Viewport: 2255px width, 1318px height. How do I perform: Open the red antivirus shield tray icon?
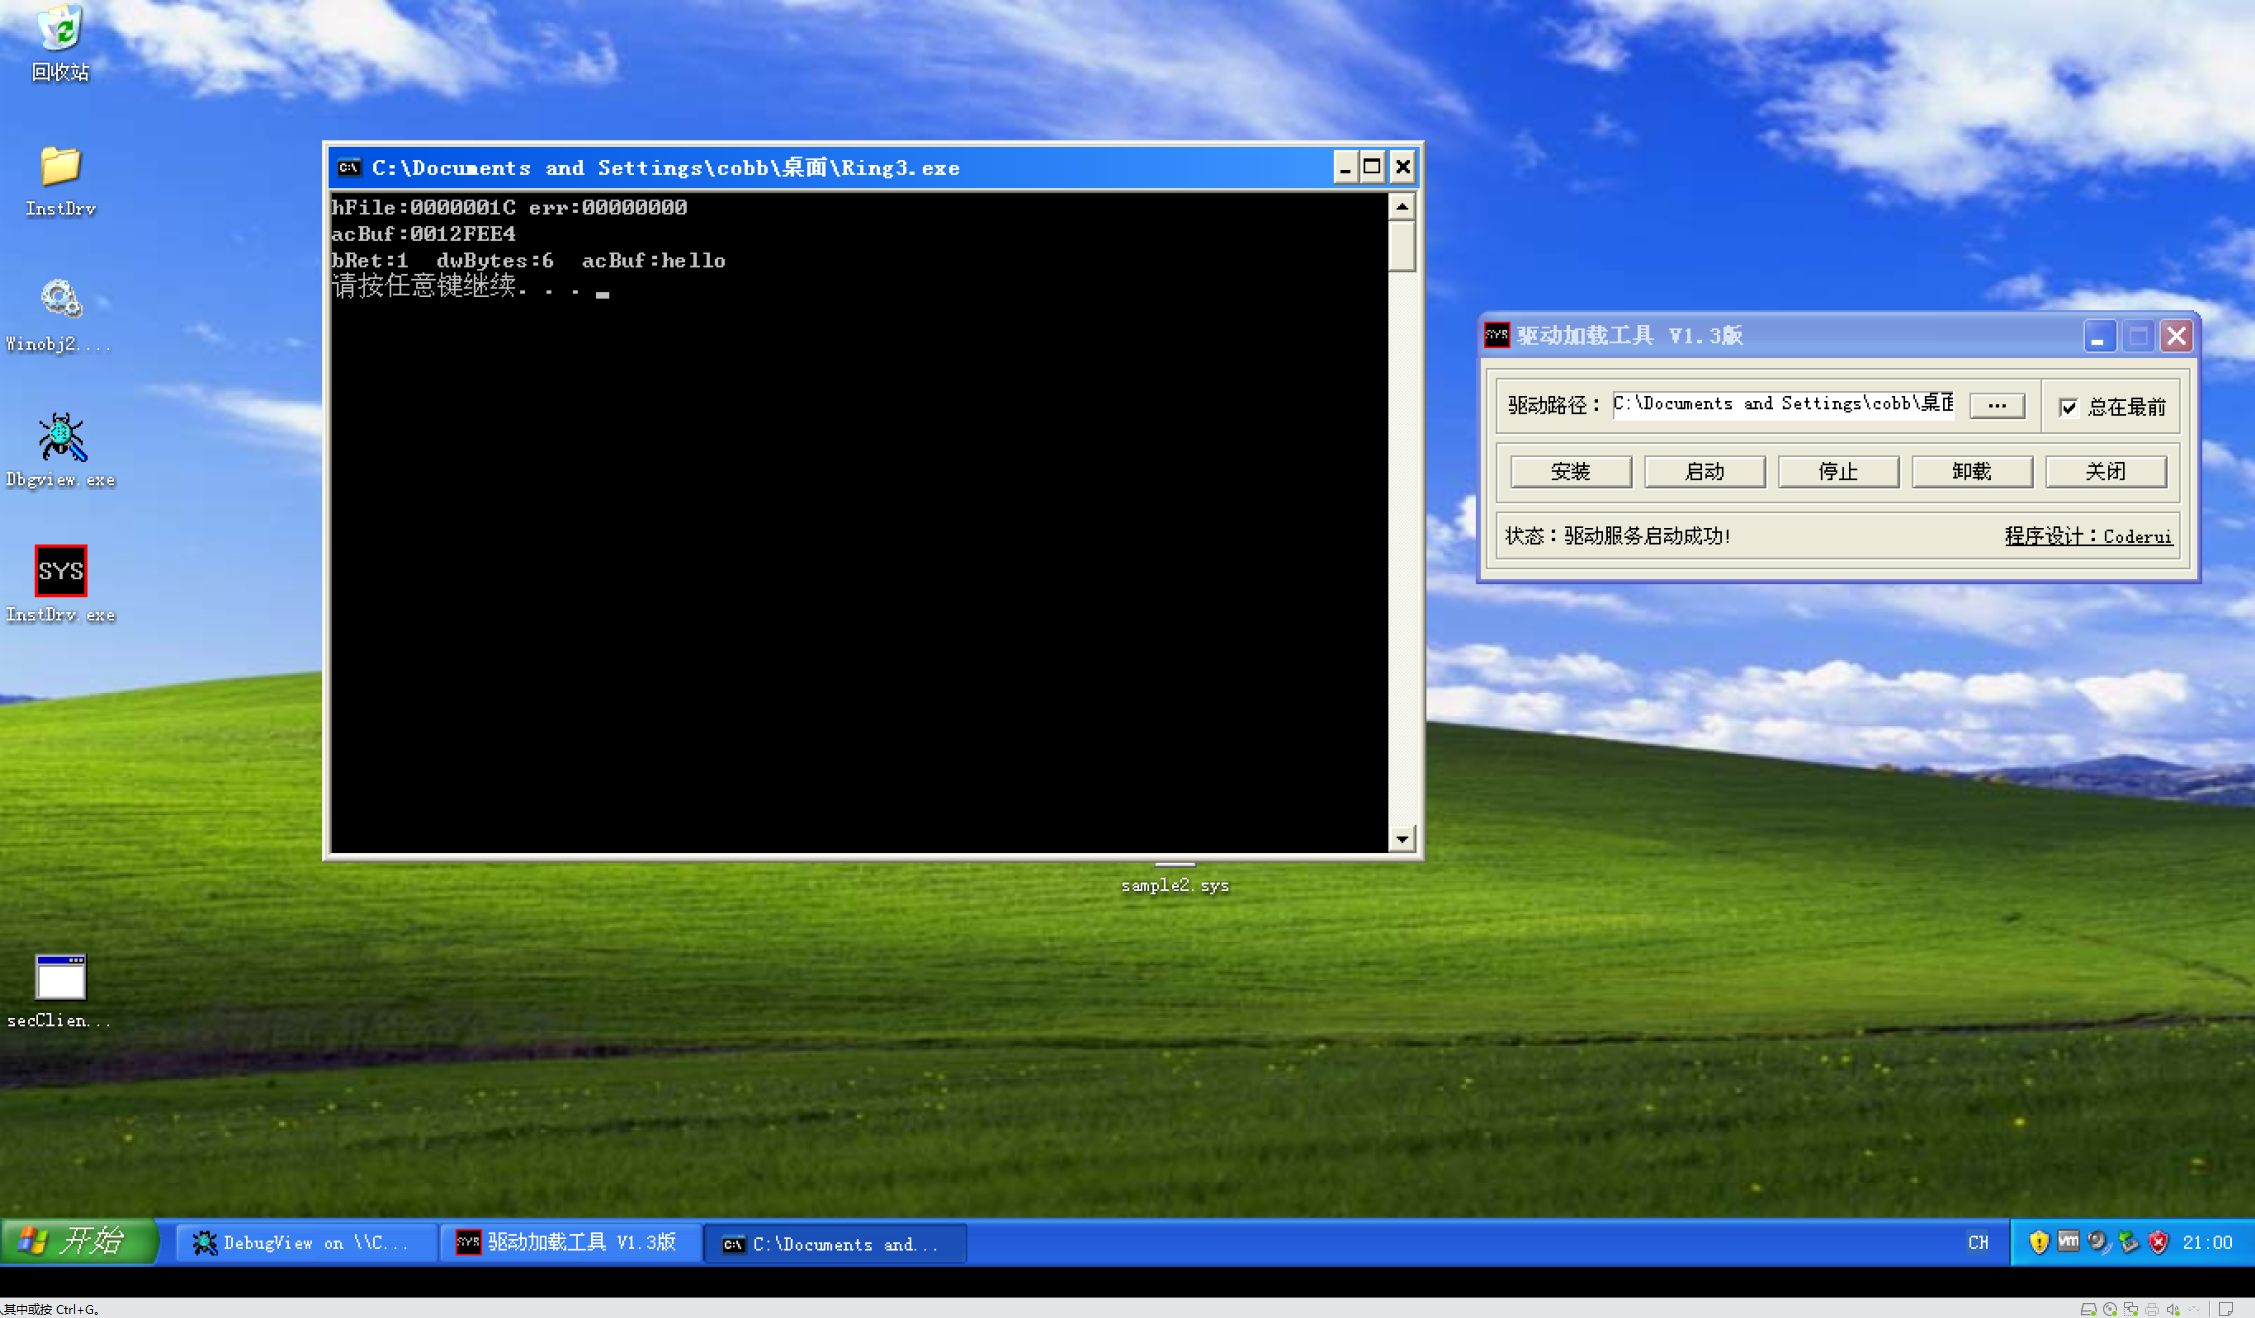(2159, 1242)
